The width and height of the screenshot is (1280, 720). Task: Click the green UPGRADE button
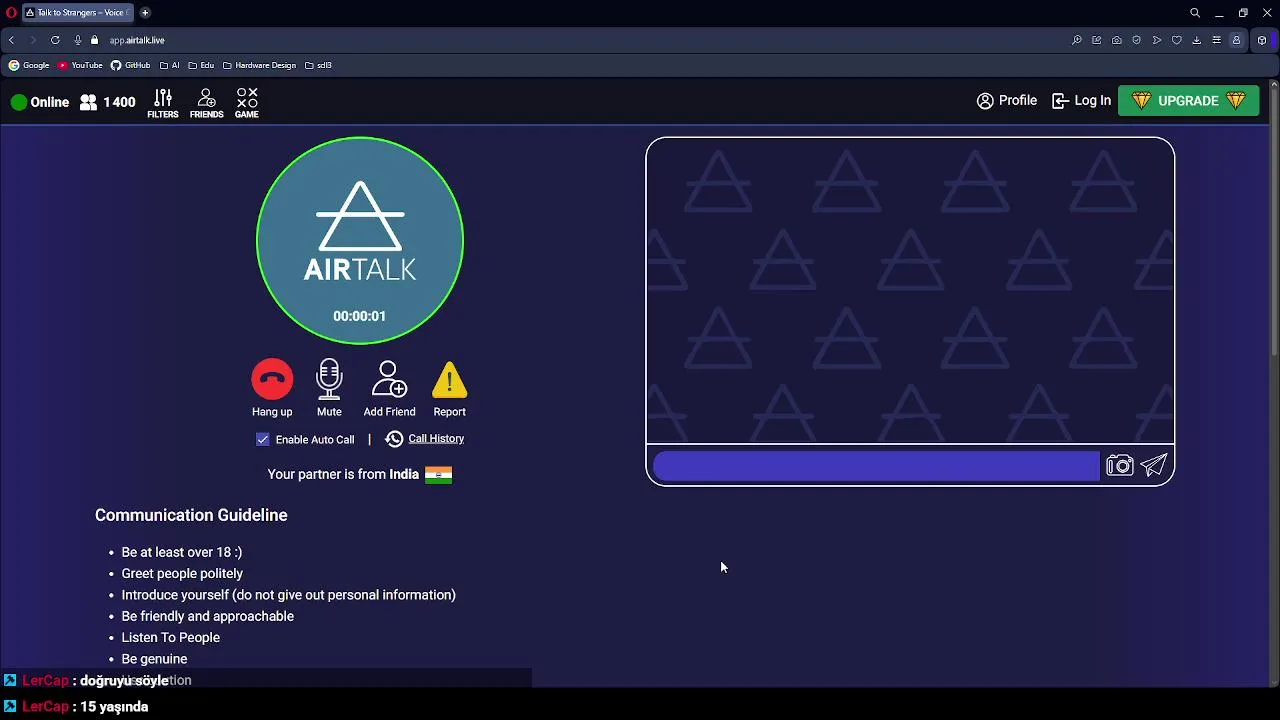point(1188,101)
